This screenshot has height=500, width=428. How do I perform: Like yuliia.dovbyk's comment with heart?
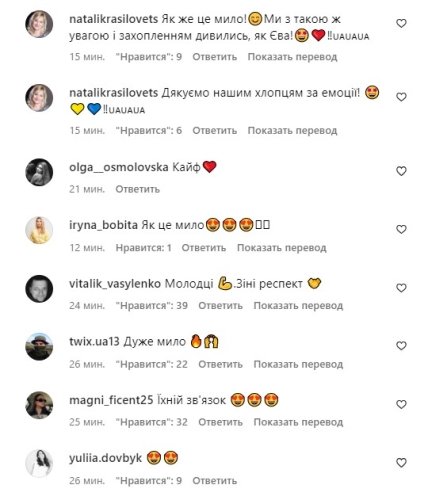(x=401, y=463)
